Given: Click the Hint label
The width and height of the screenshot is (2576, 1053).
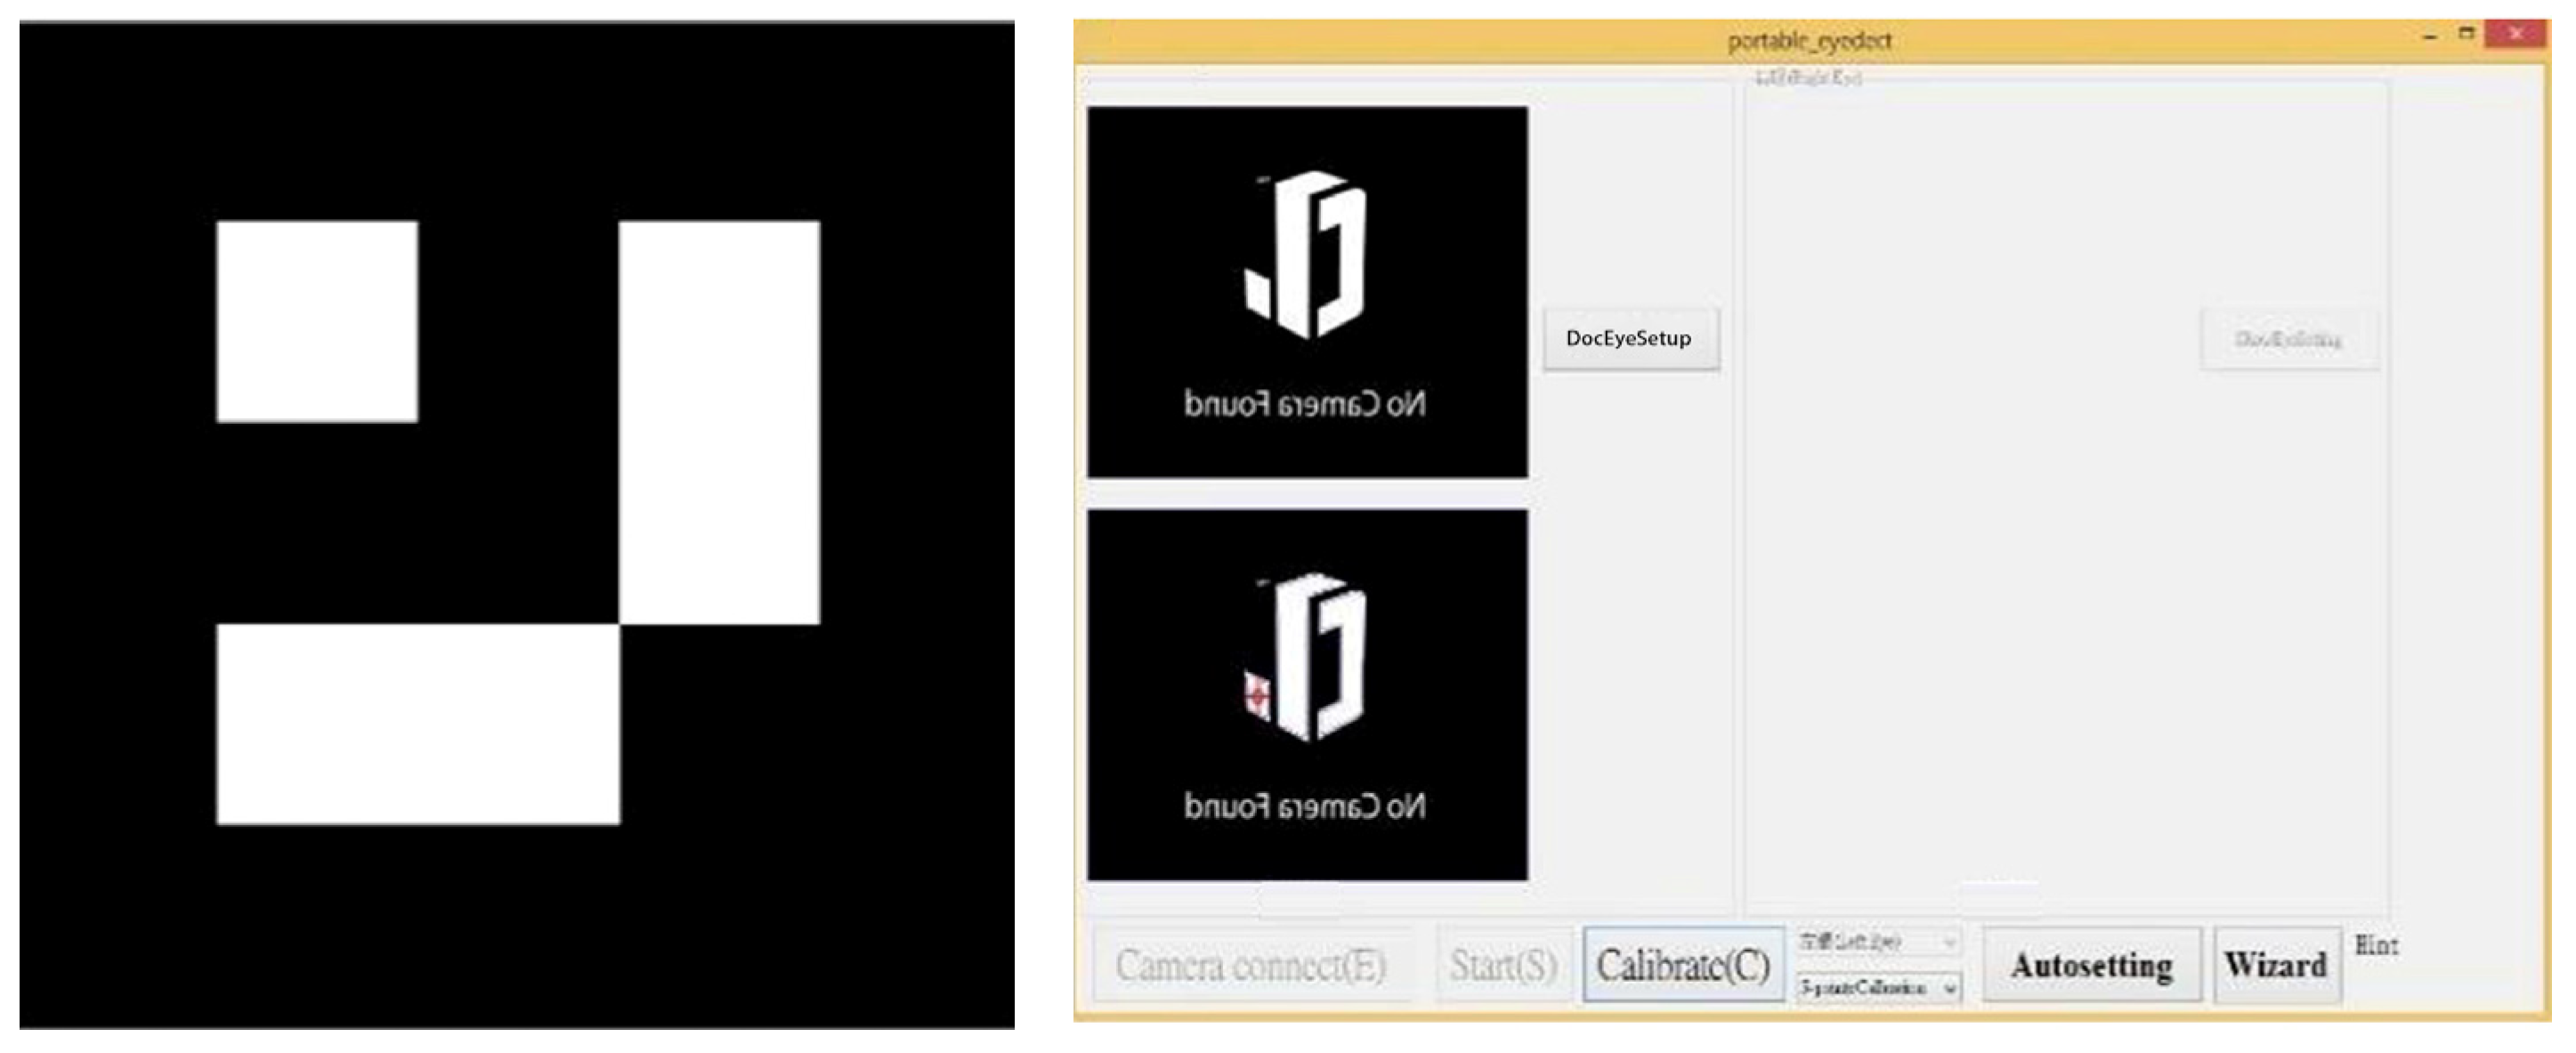Looking at the screenshot, I should [2376, 945].
